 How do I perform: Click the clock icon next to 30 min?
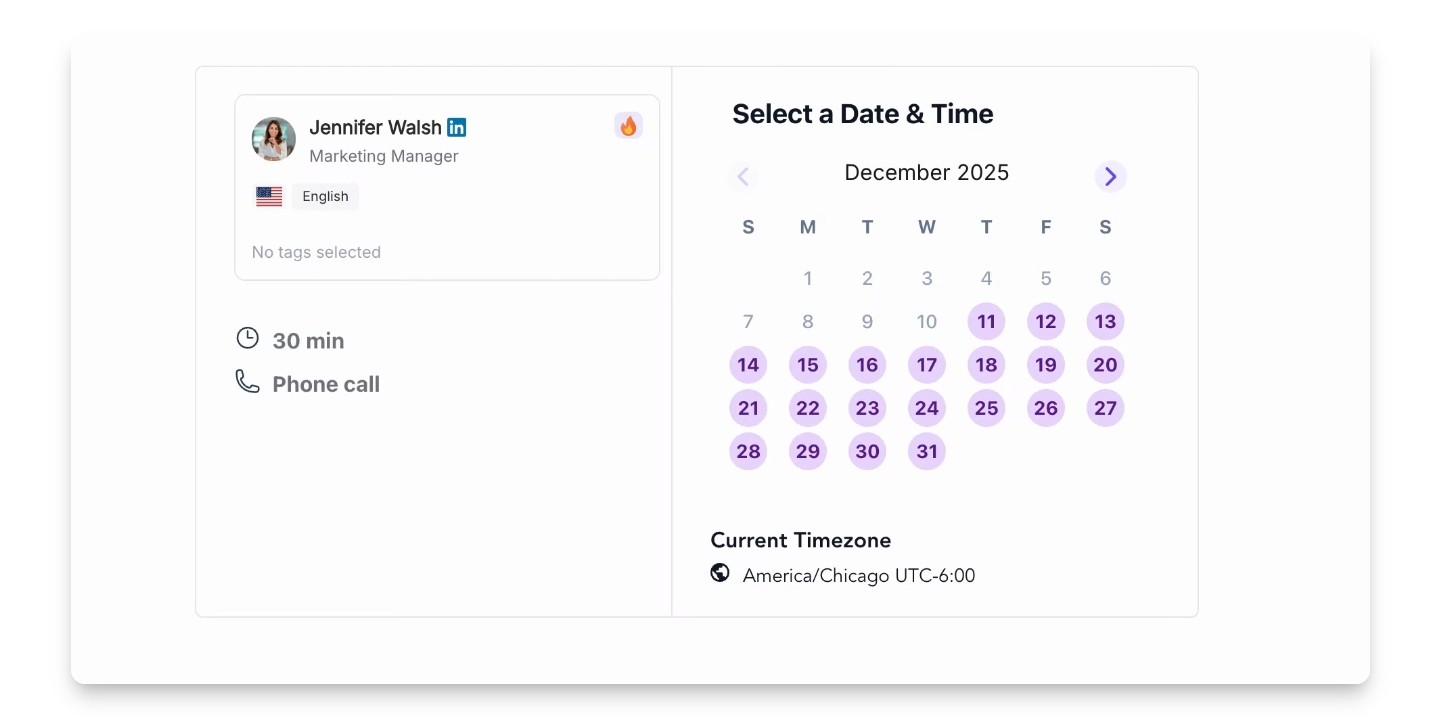tap(247, 338)
